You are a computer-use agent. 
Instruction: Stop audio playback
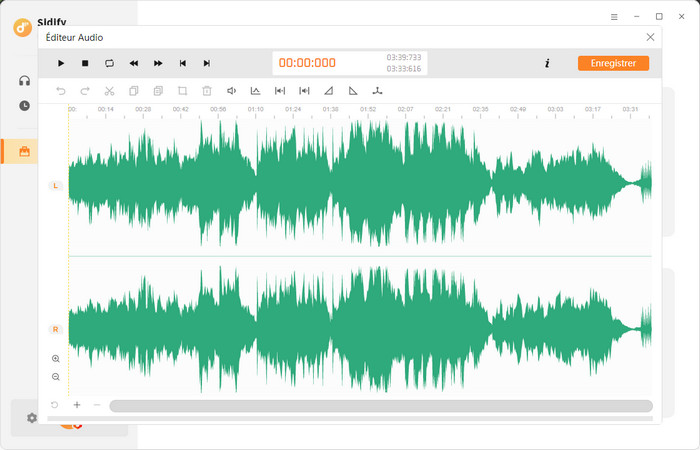[x=85, y=63]
